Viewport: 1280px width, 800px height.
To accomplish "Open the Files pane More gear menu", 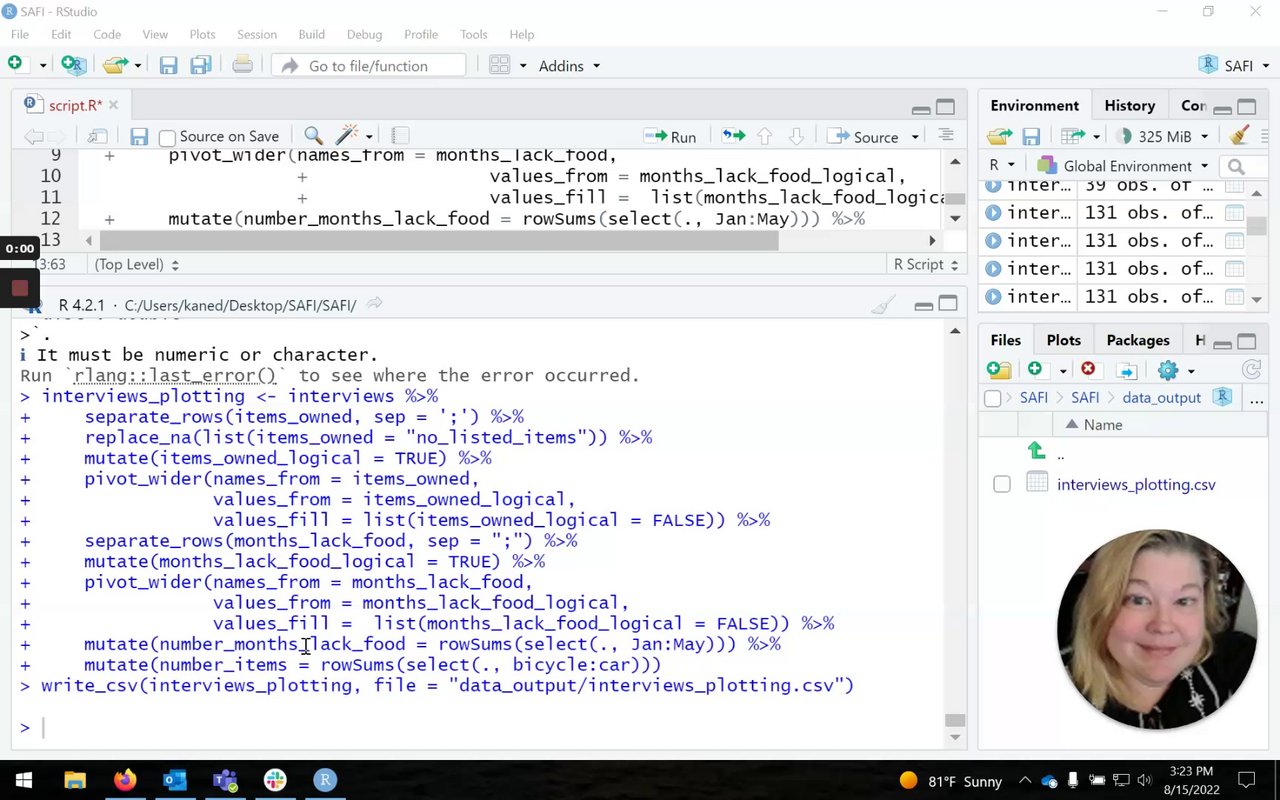I will click(x=1175, y=370).
